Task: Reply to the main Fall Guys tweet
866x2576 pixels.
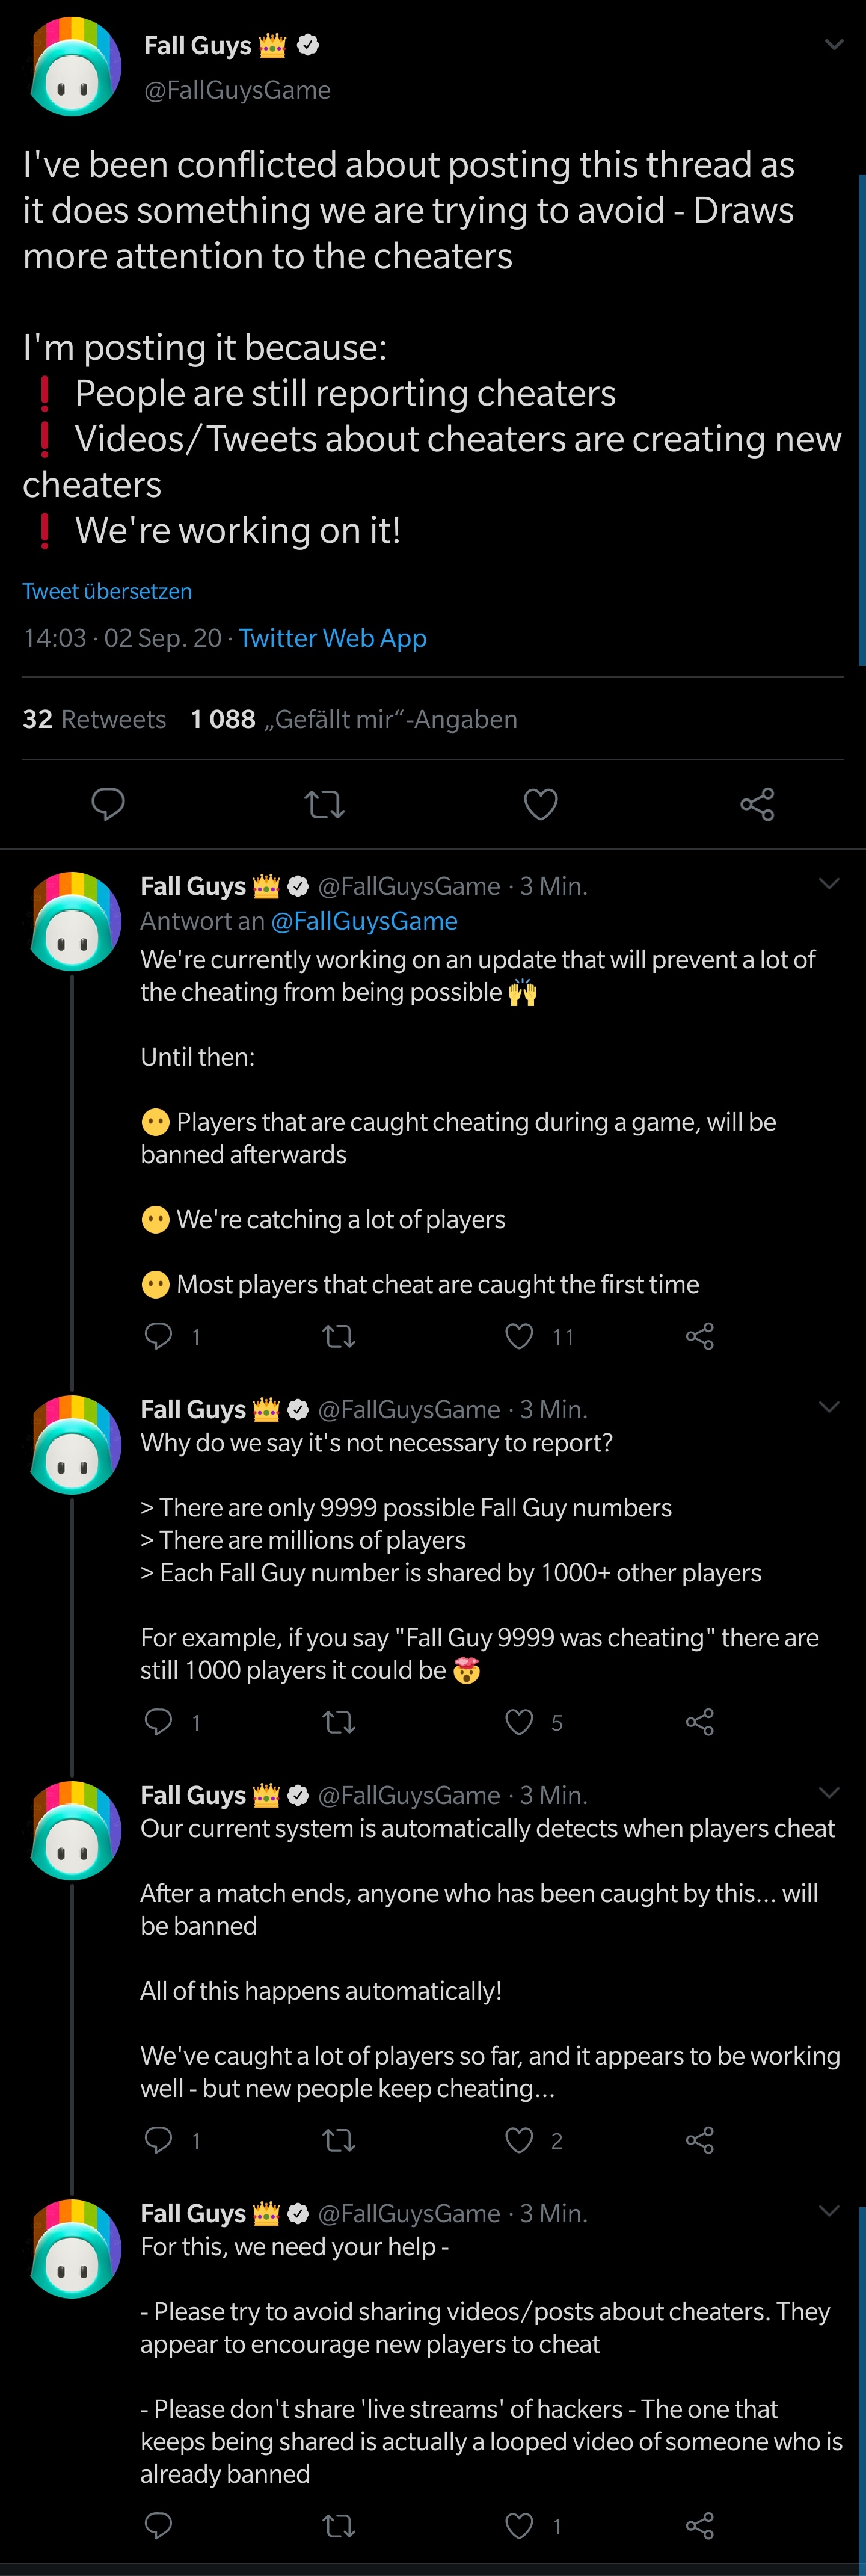Action: pyautogui.click(x=108, y=804)
